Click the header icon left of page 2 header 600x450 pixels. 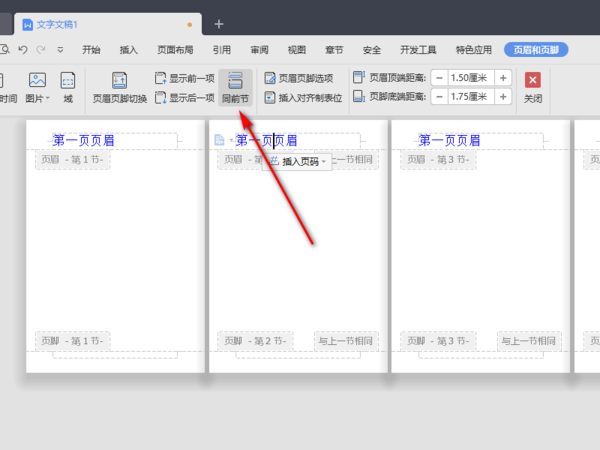click(x=219, y=140)
